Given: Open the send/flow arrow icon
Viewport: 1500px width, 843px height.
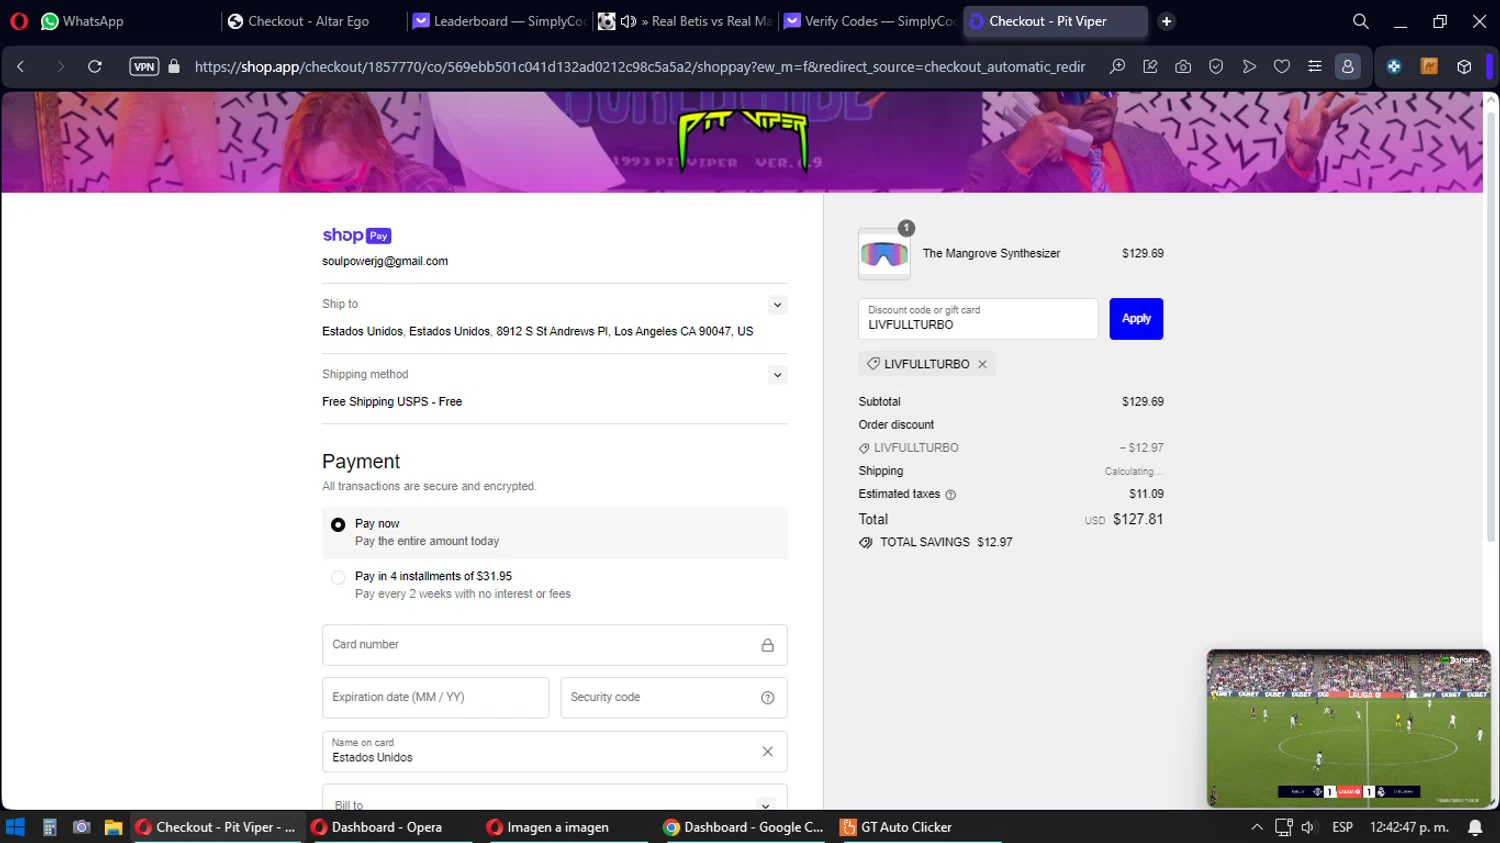Looking at the screenshot, I should (x=1249, y=67).
